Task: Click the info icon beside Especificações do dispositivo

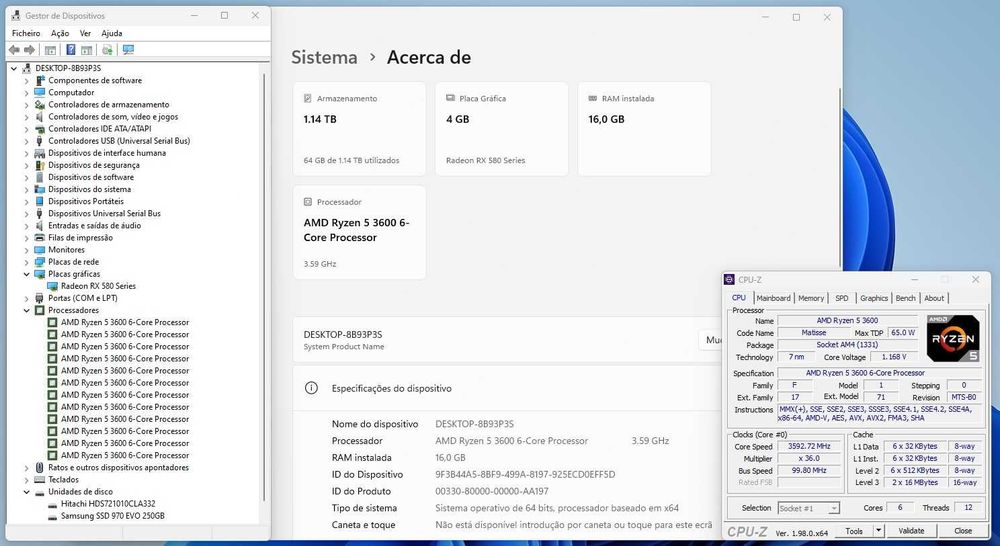Action: (x=311, y=388)
